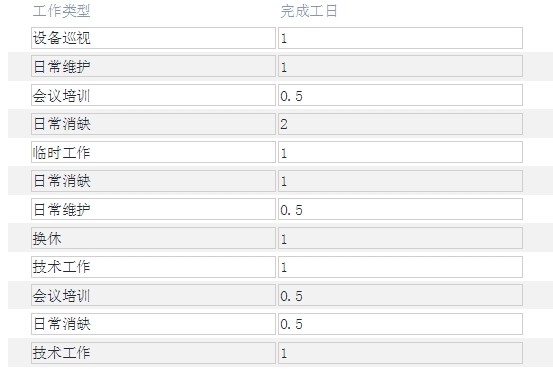
Task: Click the fourth row's 日常消缺 field
Action: (153, 124)
